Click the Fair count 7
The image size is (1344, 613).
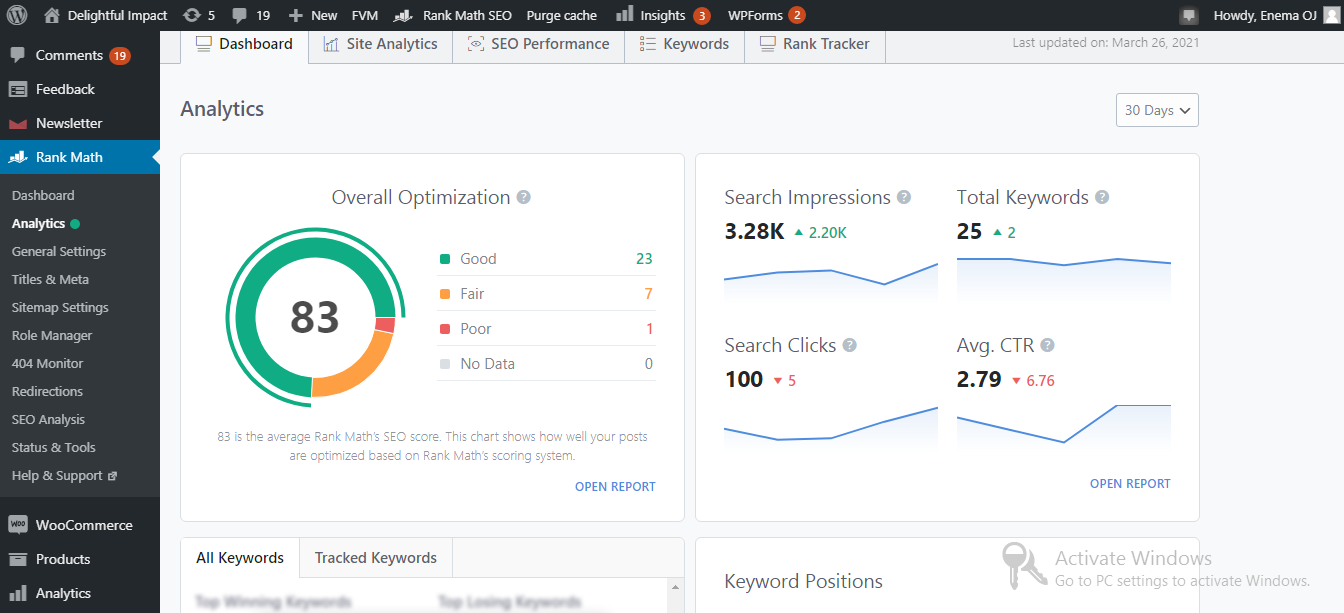(648, 294)
